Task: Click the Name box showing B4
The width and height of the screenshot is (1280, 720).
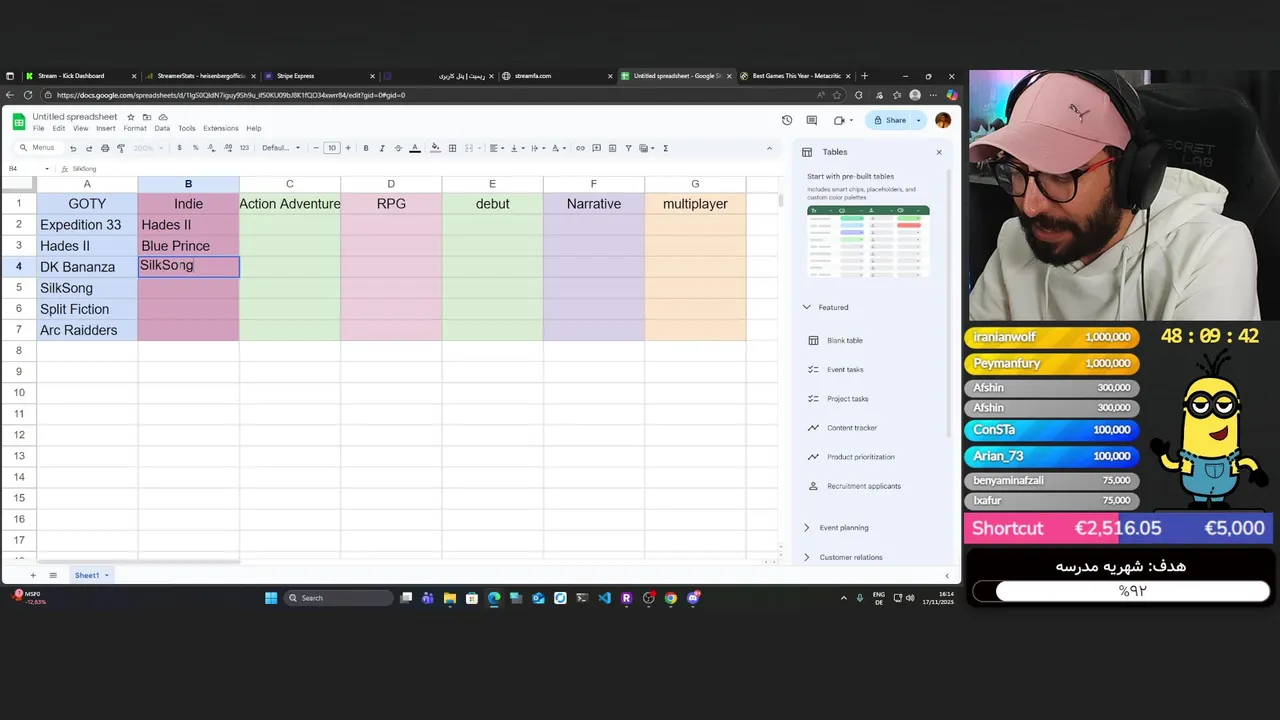Action: point(28,169)
